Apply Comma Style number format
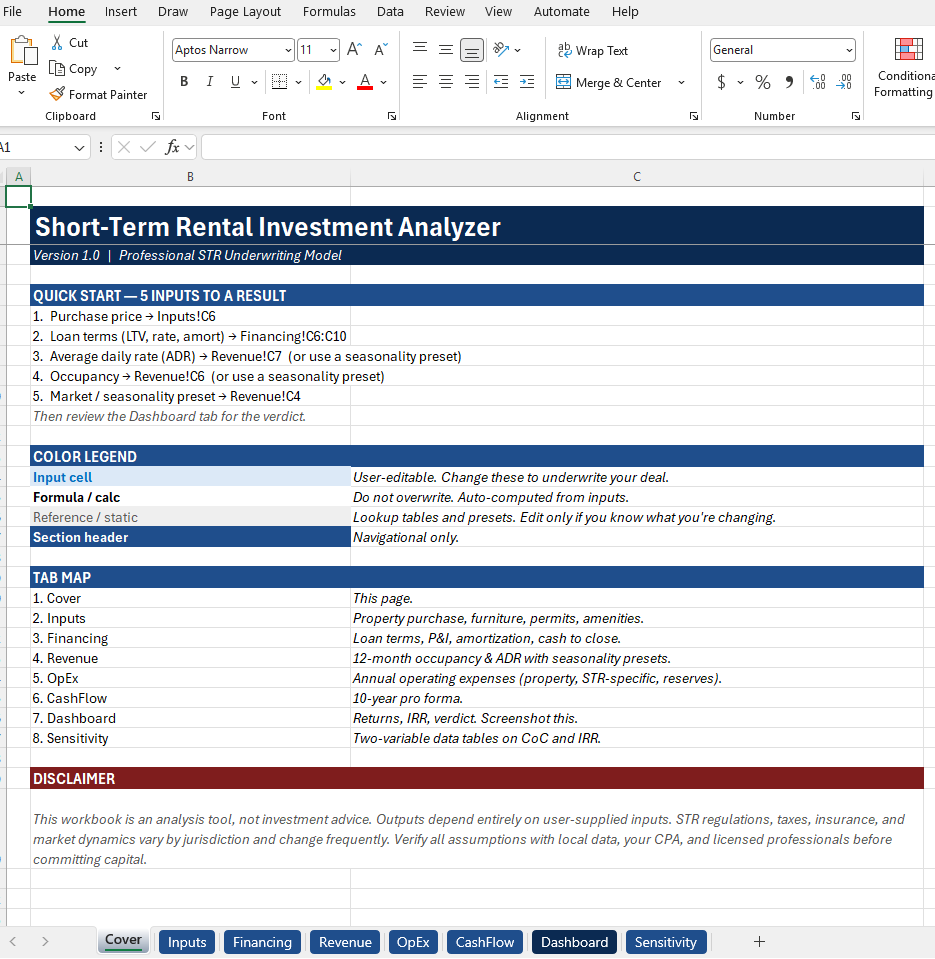Viewport: 935px width, 959px height. (x=789, y=82)
